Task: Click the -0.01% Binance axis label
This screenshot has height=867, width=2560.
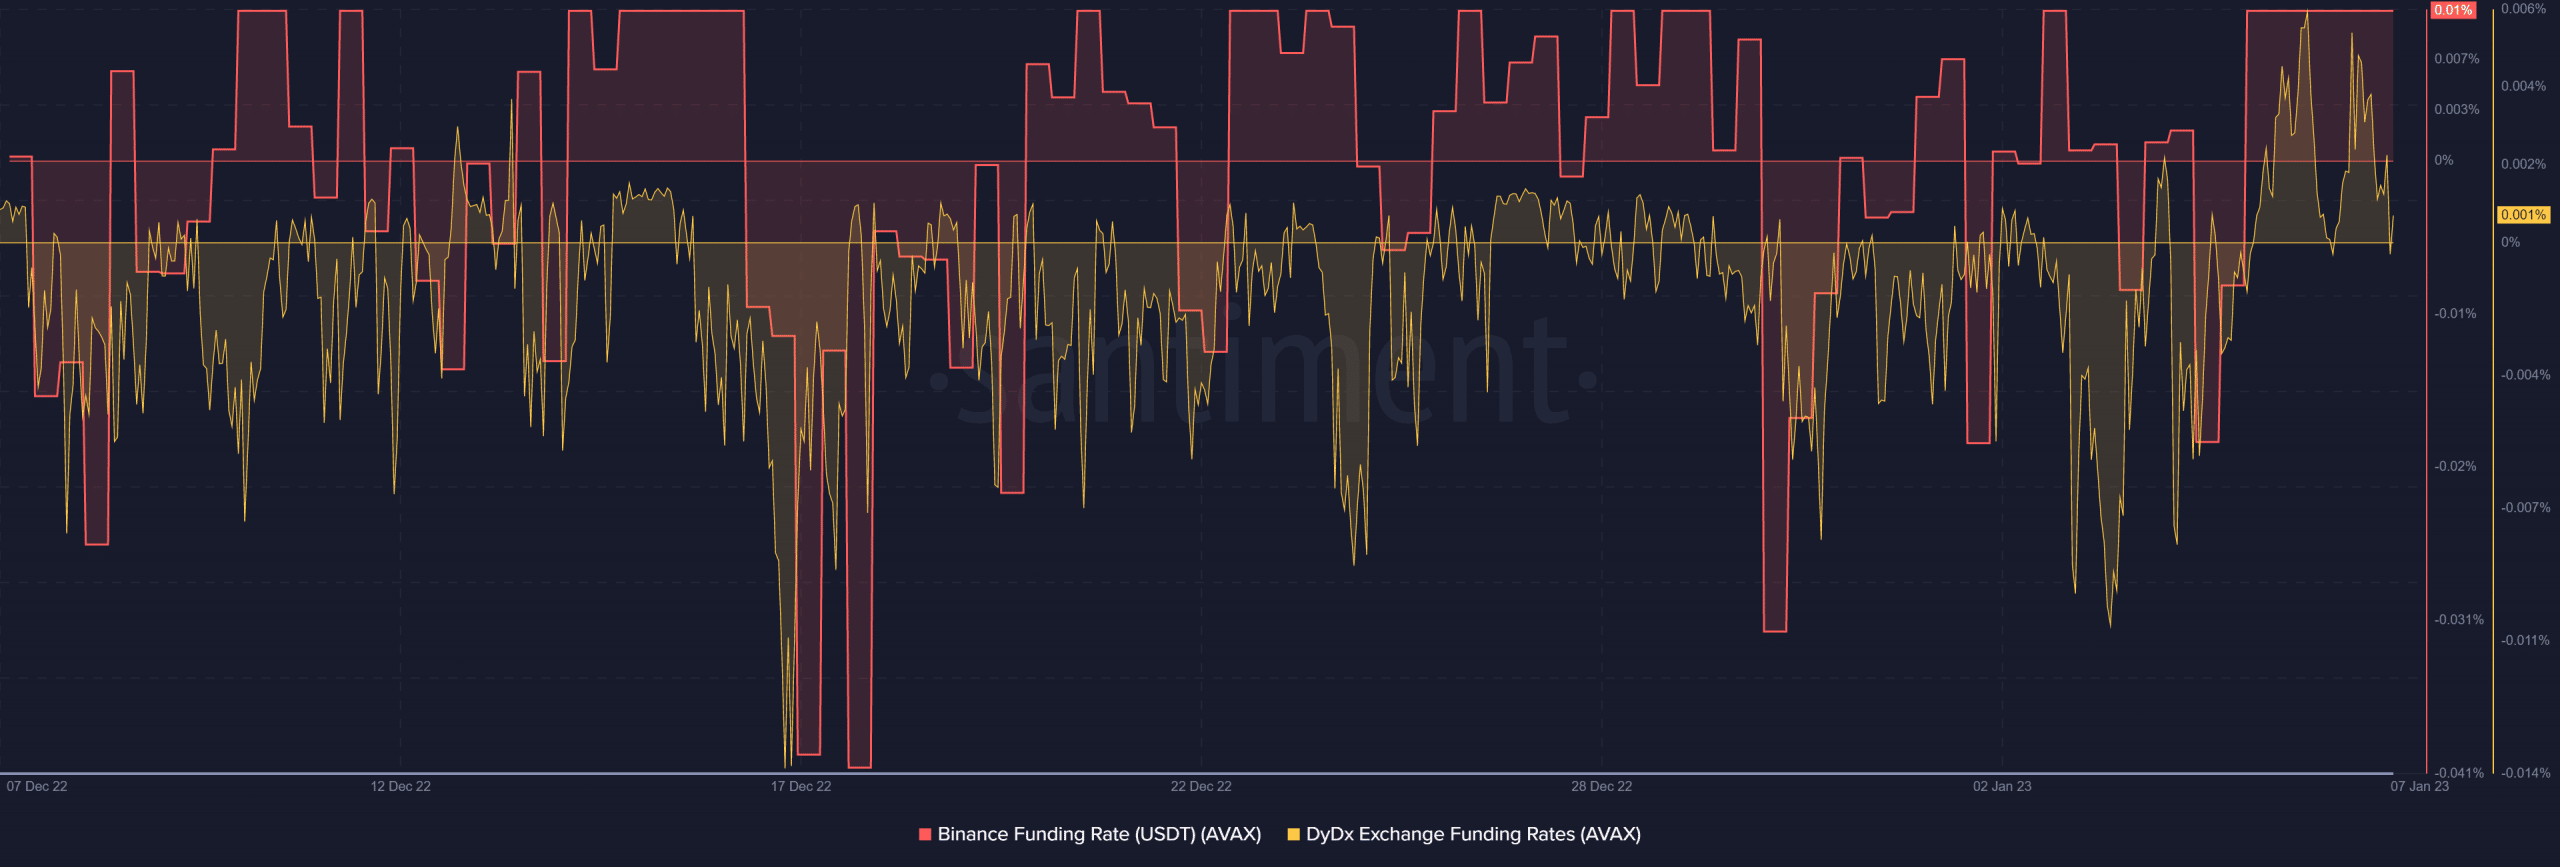Action: pyautogui.click(x=2455, y=314)
